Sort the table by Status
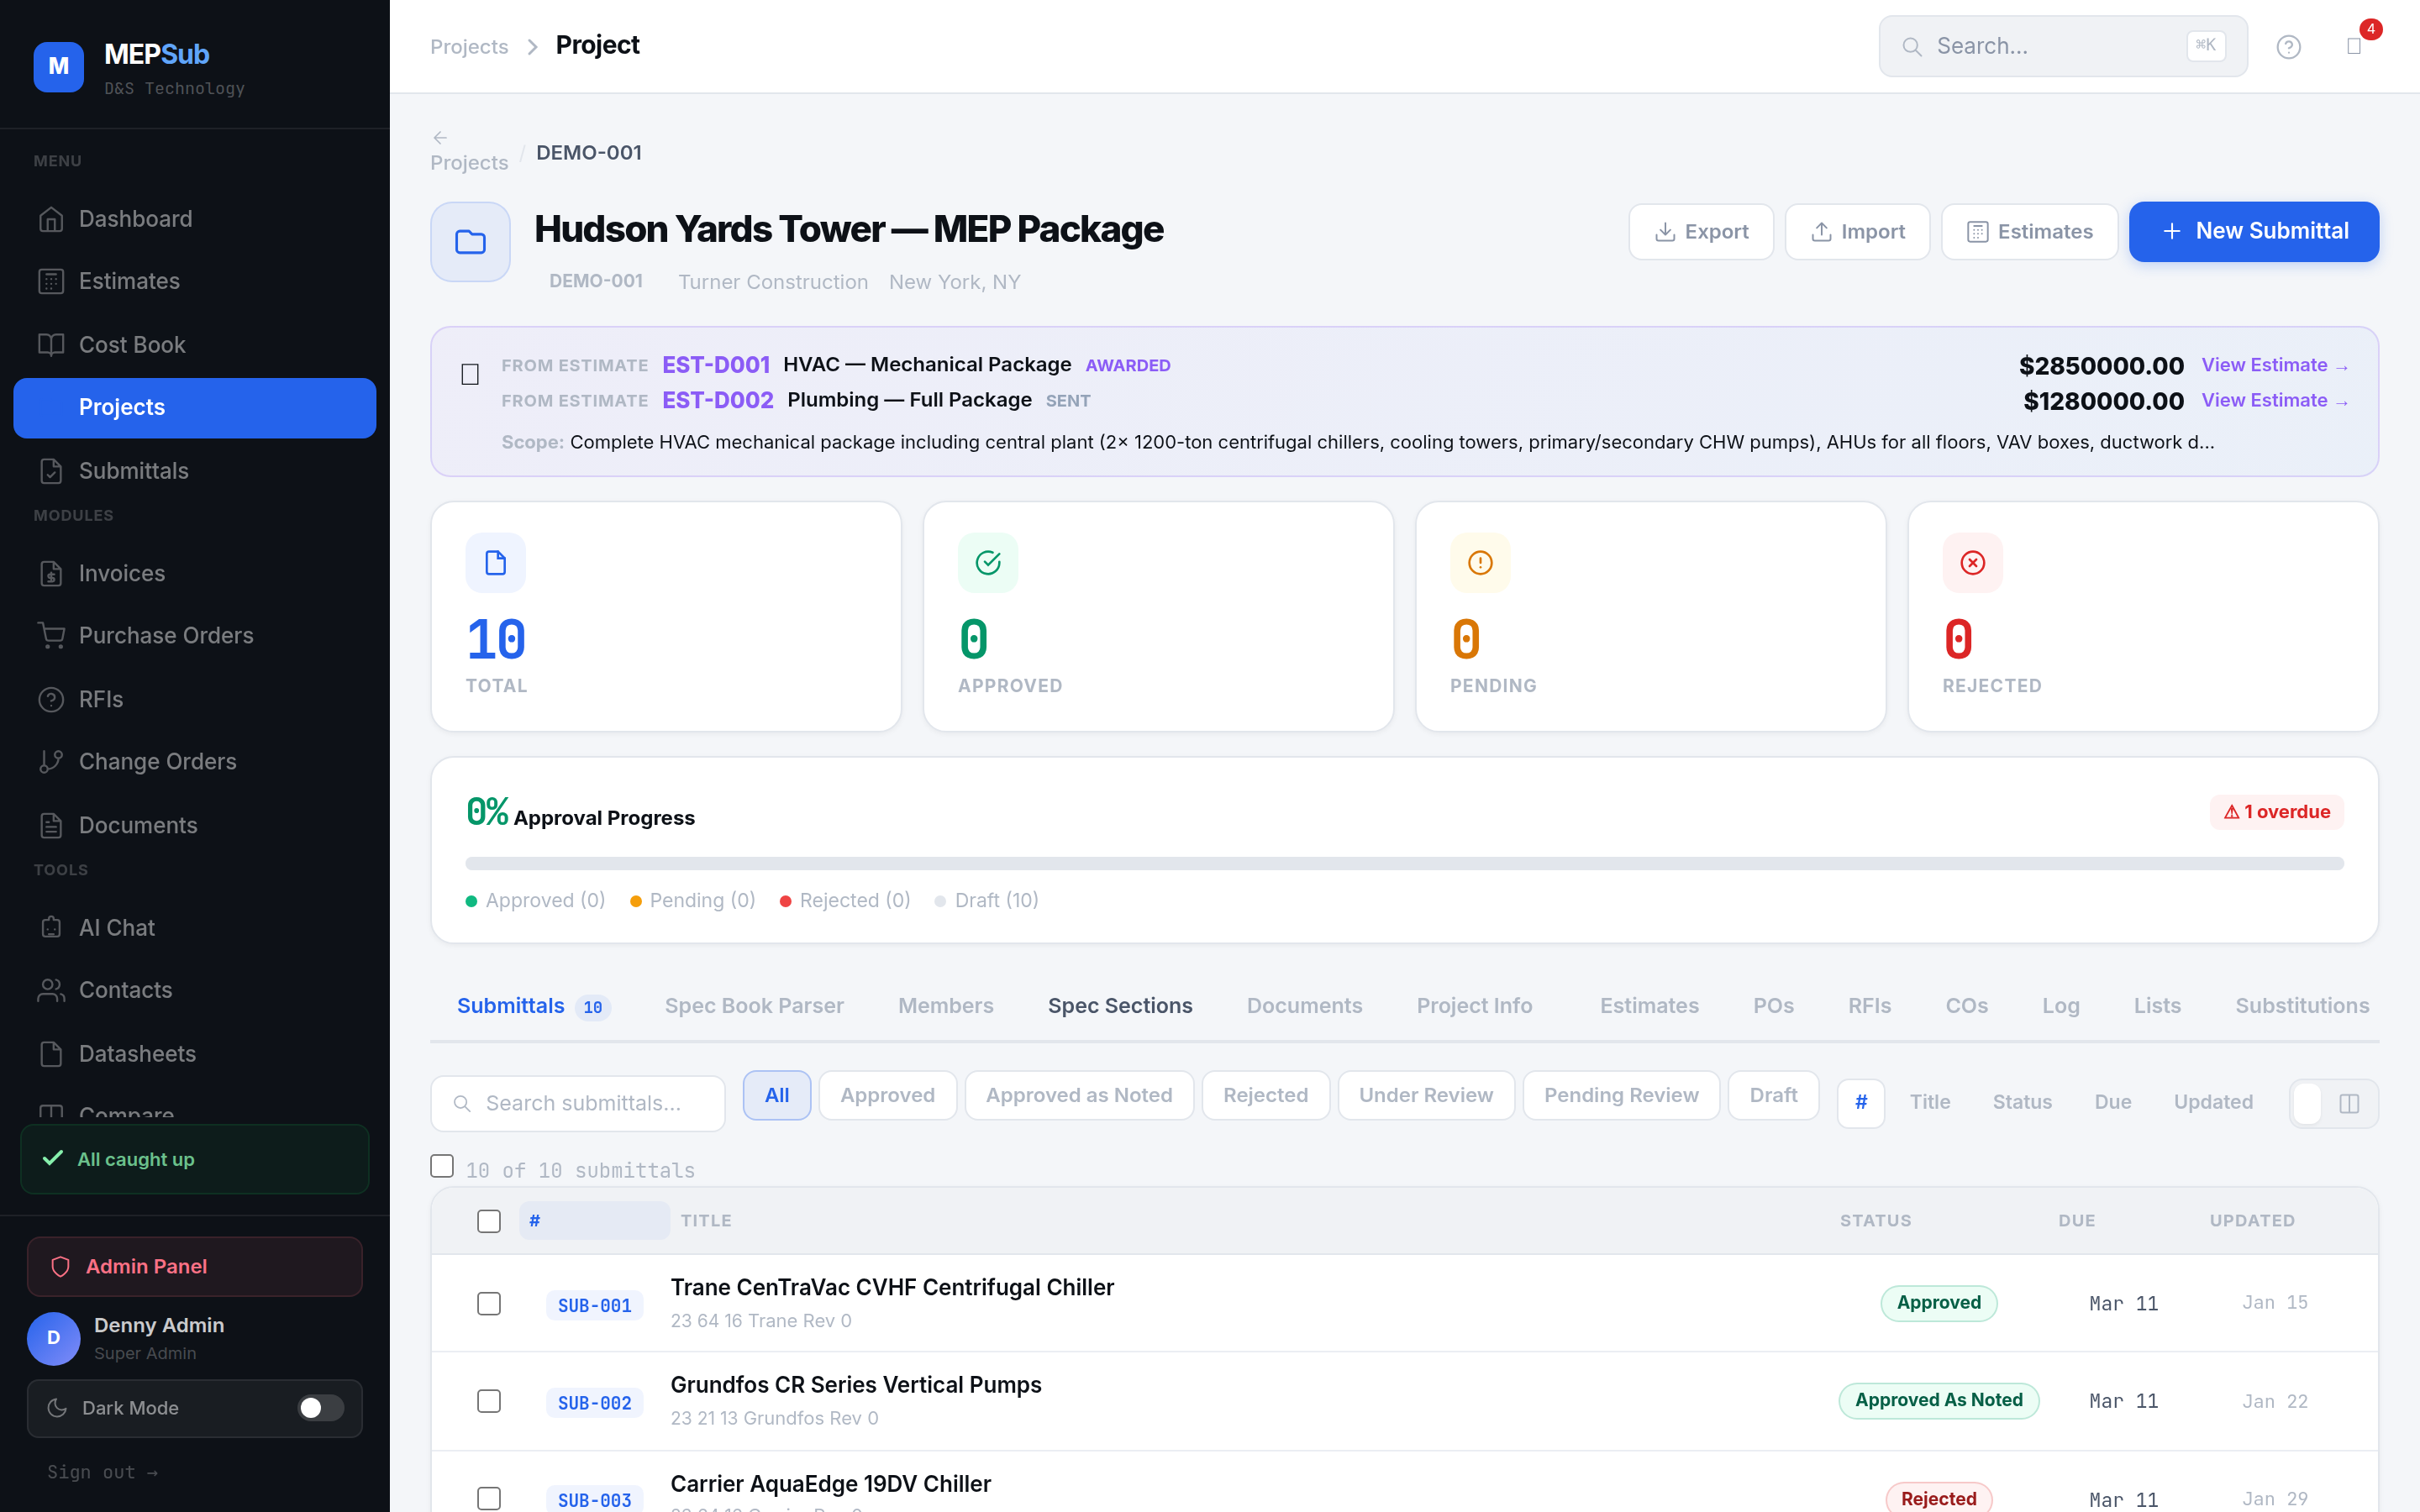The width and height of the screenshot is (2420, 1512). (x=2022, y=1101)
